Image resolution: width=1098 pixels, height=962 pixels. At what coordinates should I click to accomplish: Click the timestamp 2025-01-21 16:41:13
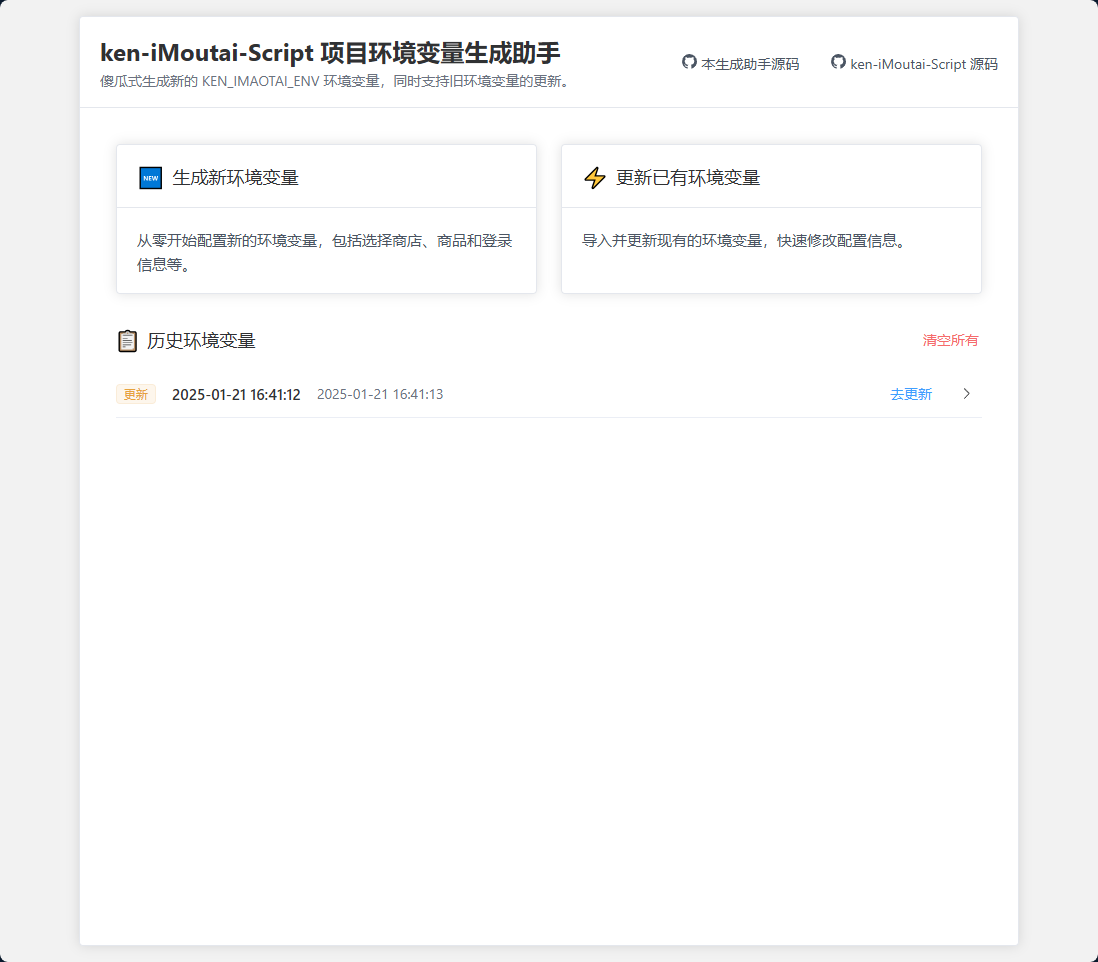(380, 394)
